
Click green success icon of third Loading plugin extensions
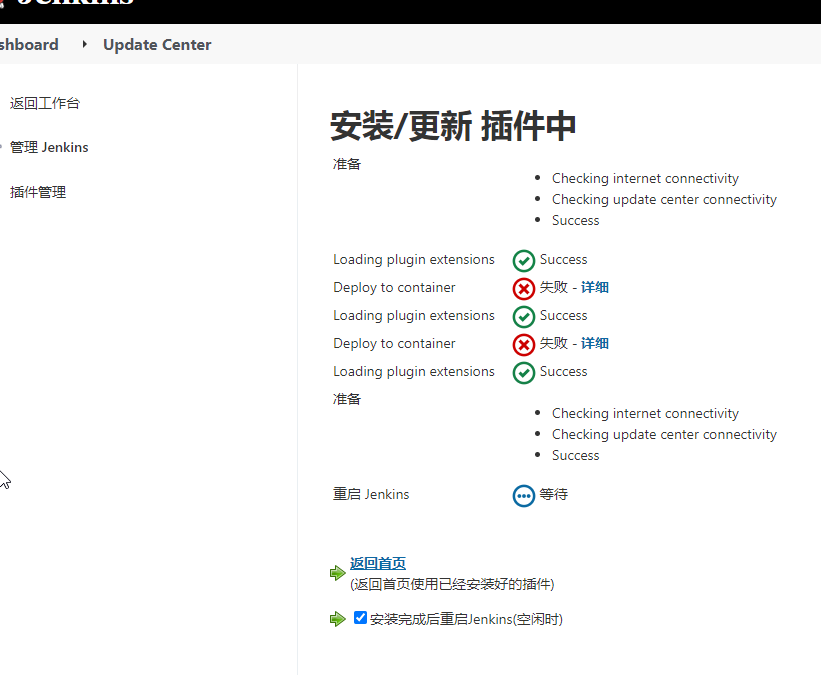pos(524,373)
